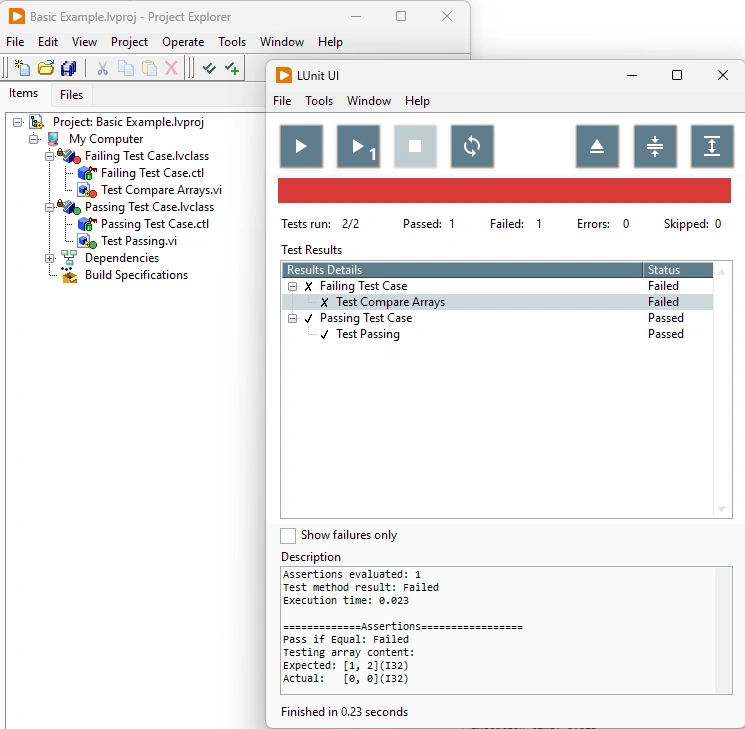Click inside the Description text box
This screenshot has width=745, height=729.
click(x=506, y=630)
